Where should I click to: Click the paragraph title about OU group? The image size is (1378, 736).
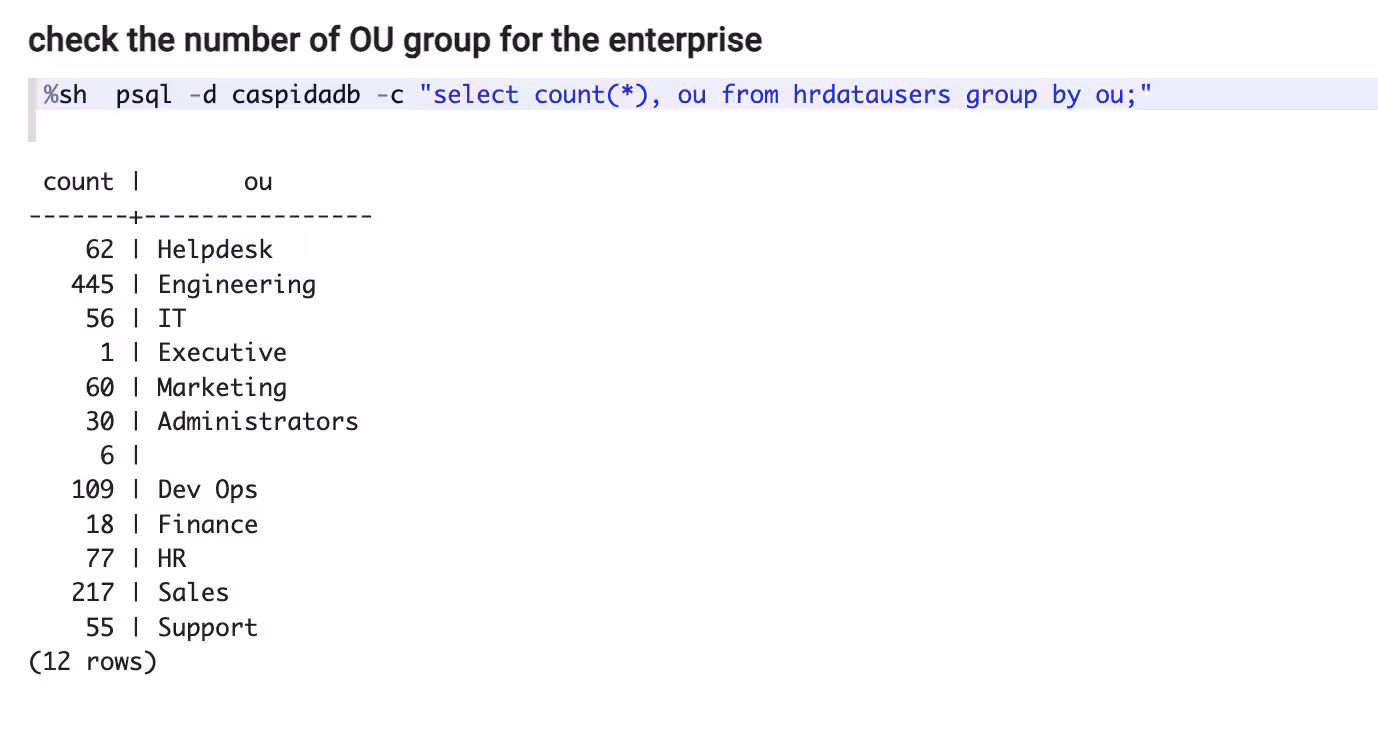click(395, 40)
